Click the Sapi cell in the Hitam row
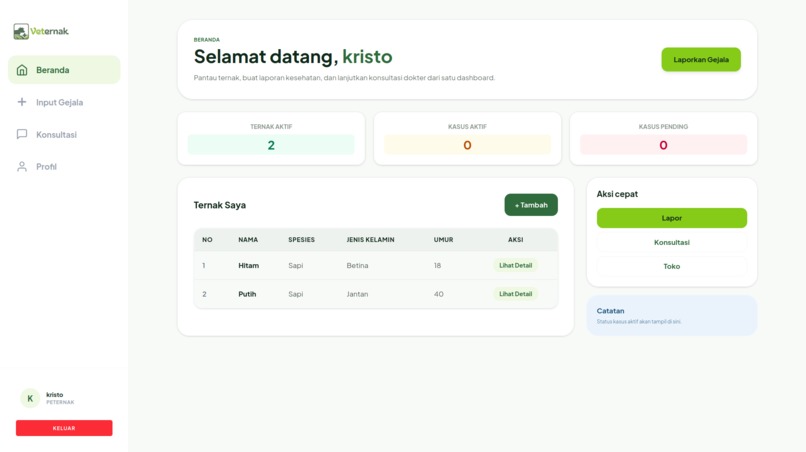 click(296, 265)
